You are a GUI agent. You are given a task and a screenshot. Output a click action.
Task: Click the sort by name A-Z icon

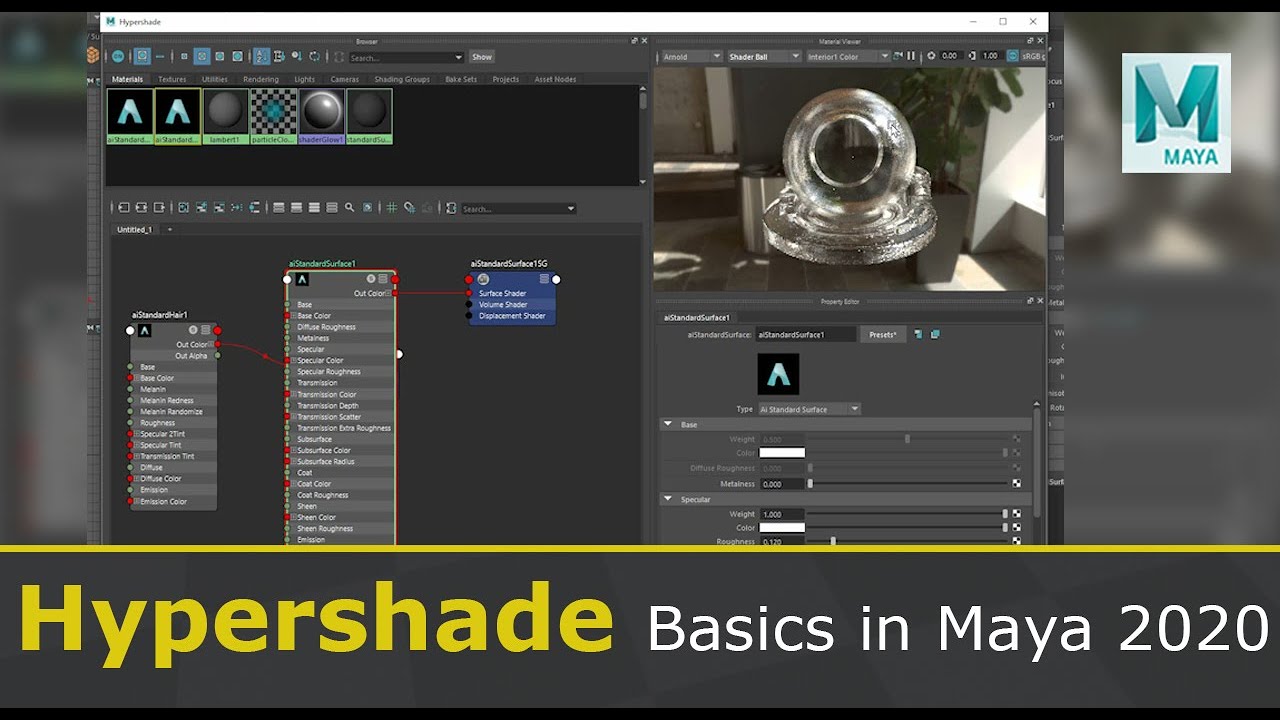tap(261, 57)
